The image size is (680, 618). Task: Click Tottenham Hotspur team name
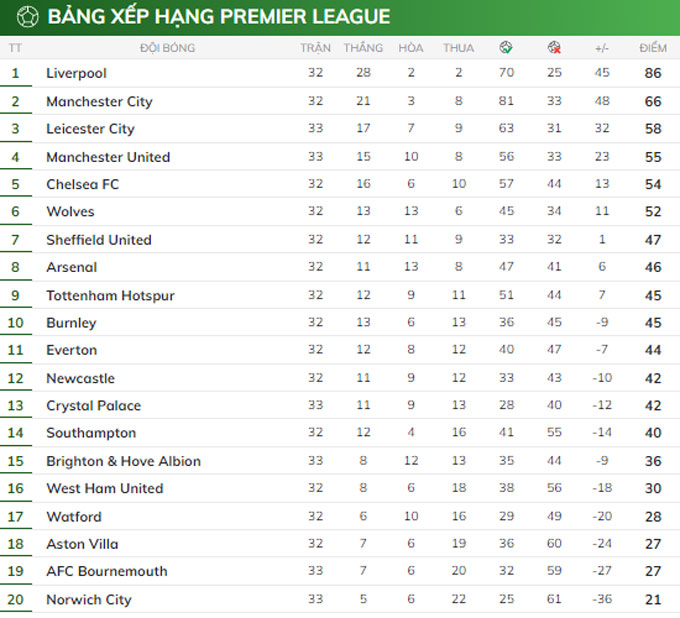pyautogui.click(x=110, y=295)
